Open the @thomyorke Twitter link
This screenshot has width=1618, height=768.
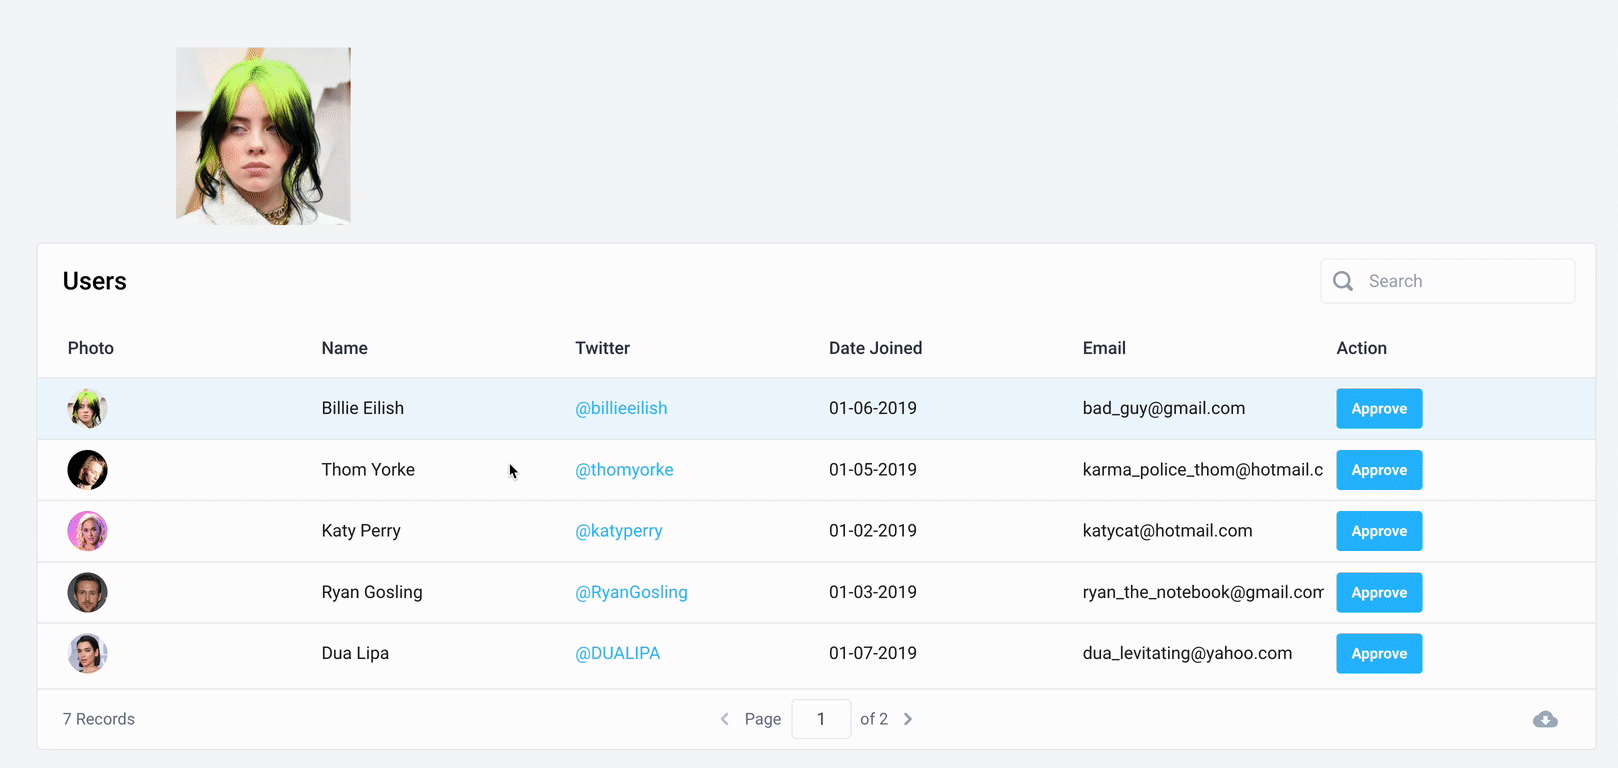(624, 470)
